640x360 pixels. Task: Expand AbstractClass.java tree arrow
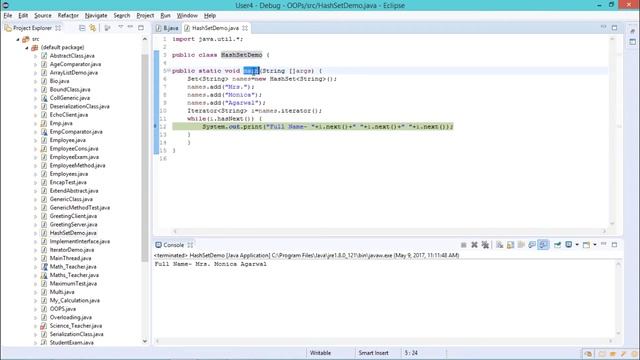pyautogui.click(x=36, y=56)
